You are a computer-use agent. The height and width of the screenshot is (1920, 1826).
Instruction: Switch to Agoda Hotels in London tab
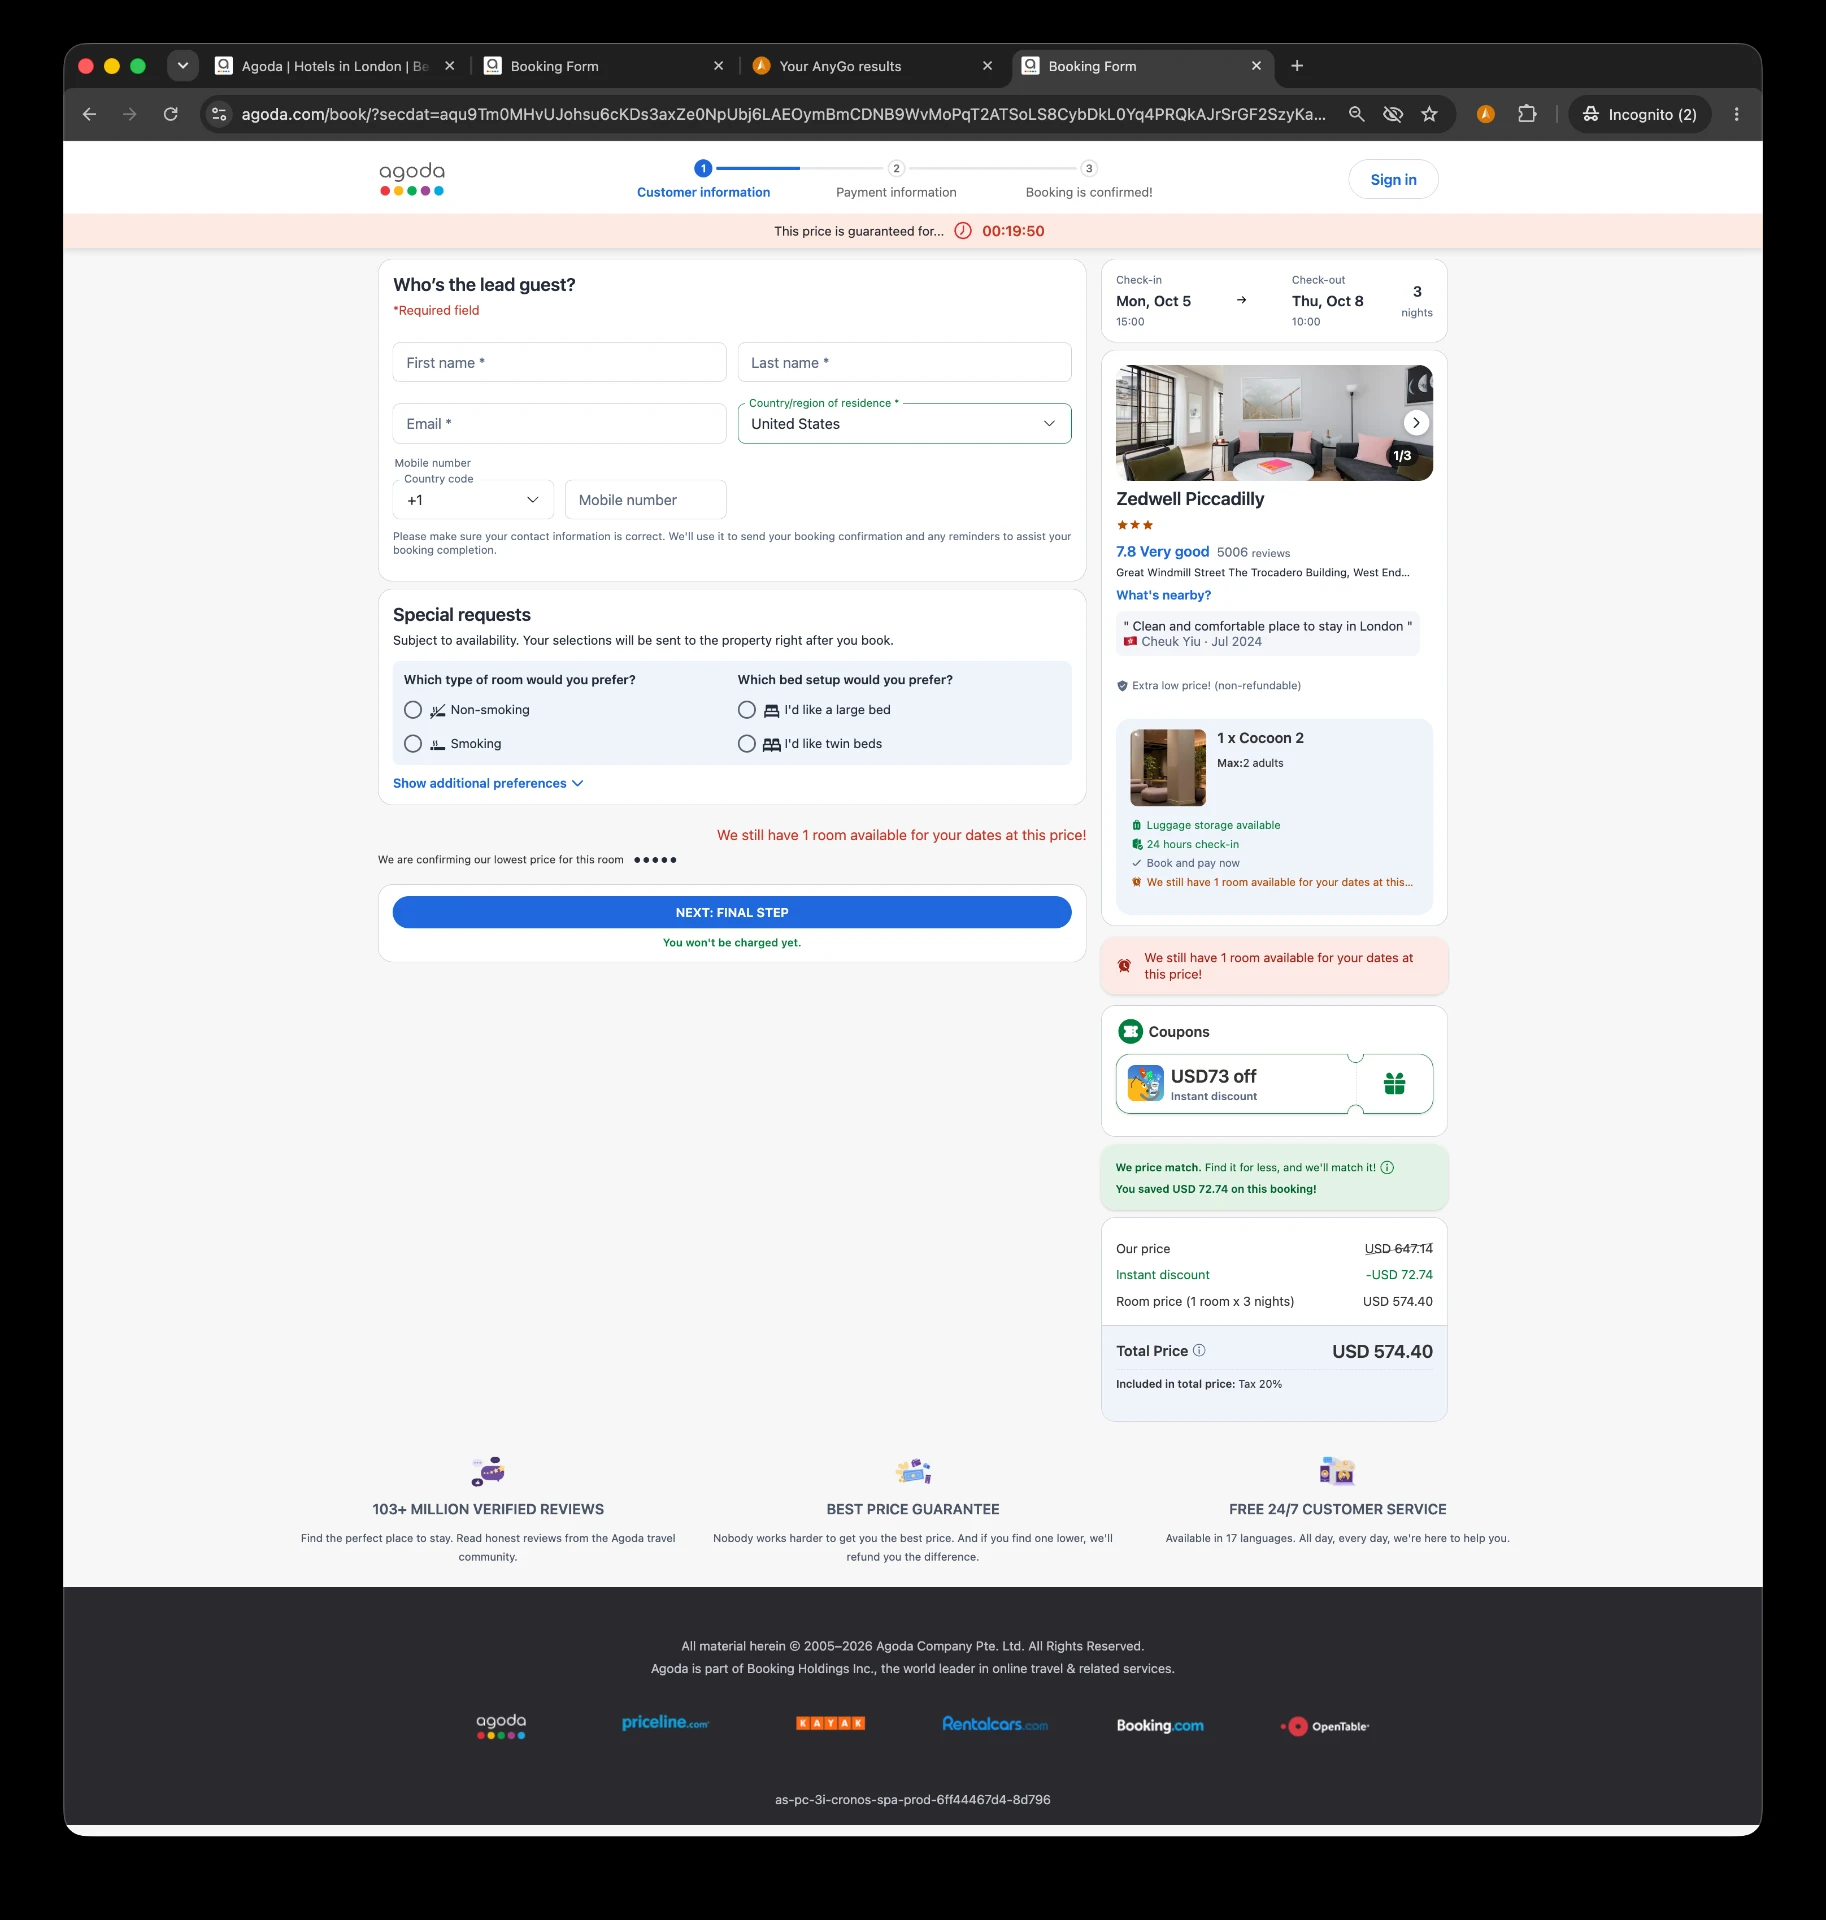coord(335,66)
